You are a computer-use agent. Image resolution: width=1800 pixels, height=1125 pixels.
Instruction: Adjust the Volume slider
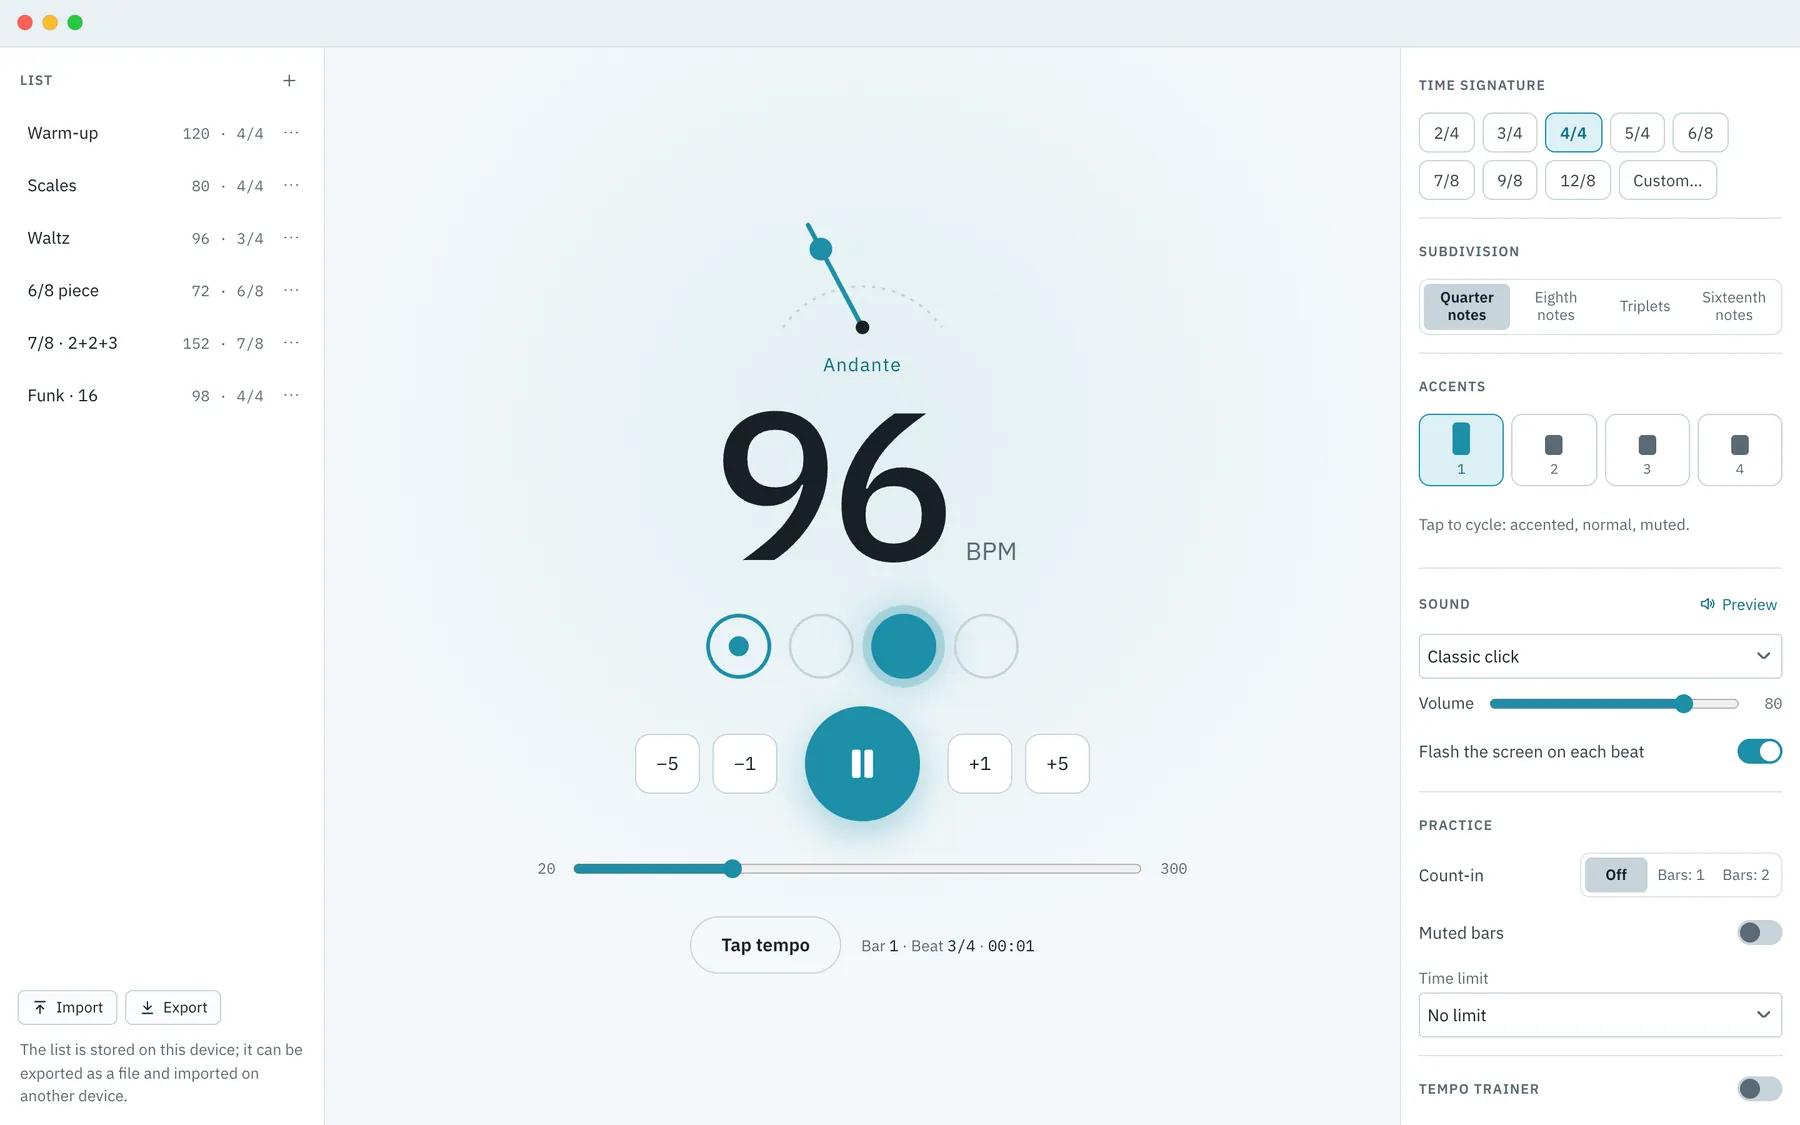tap(1614, 704)
